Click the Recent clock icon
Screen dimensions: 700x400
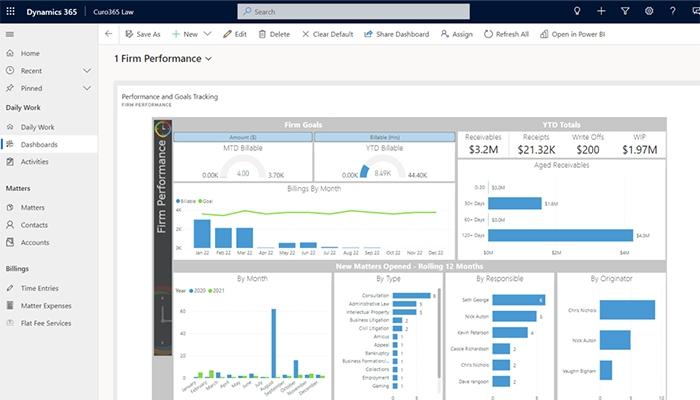pyautogui.click(x=10, y=71)
